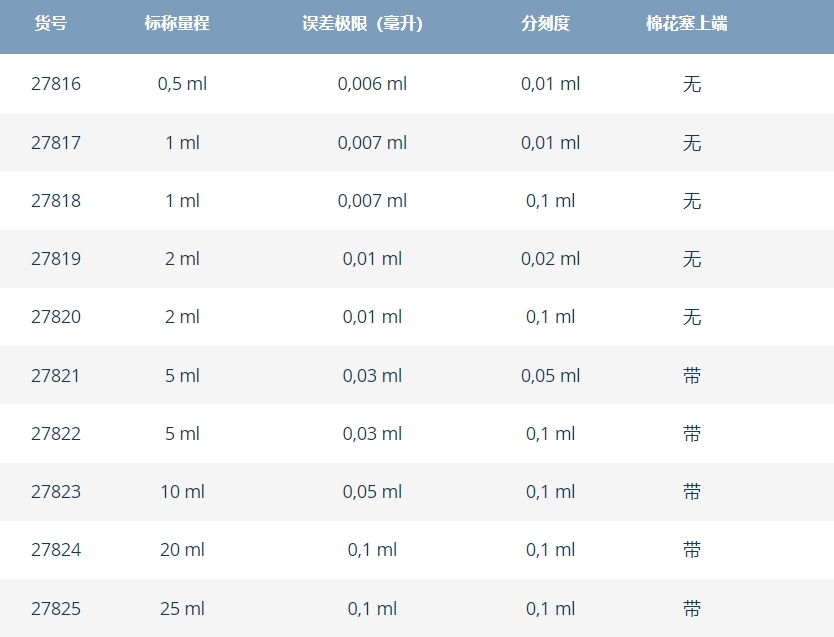
Task: Select item number 27818 row
Action: point(417,200)
